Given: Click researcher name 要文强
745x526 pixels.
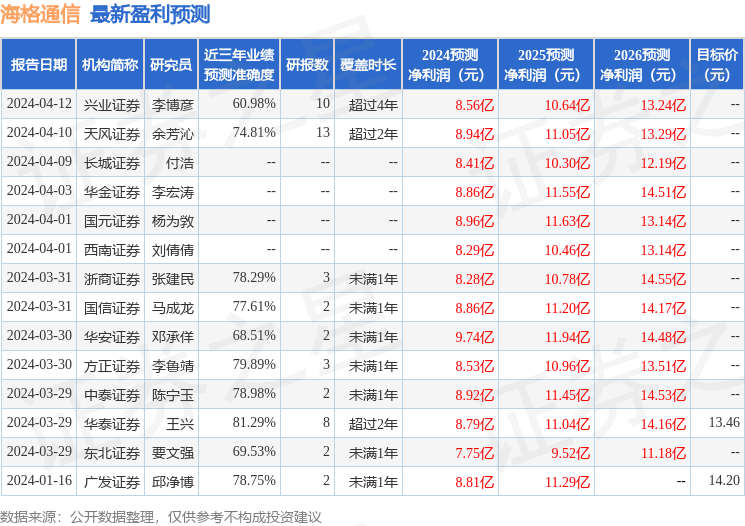Looking at the screenshot, I should (x=172, y=453).
